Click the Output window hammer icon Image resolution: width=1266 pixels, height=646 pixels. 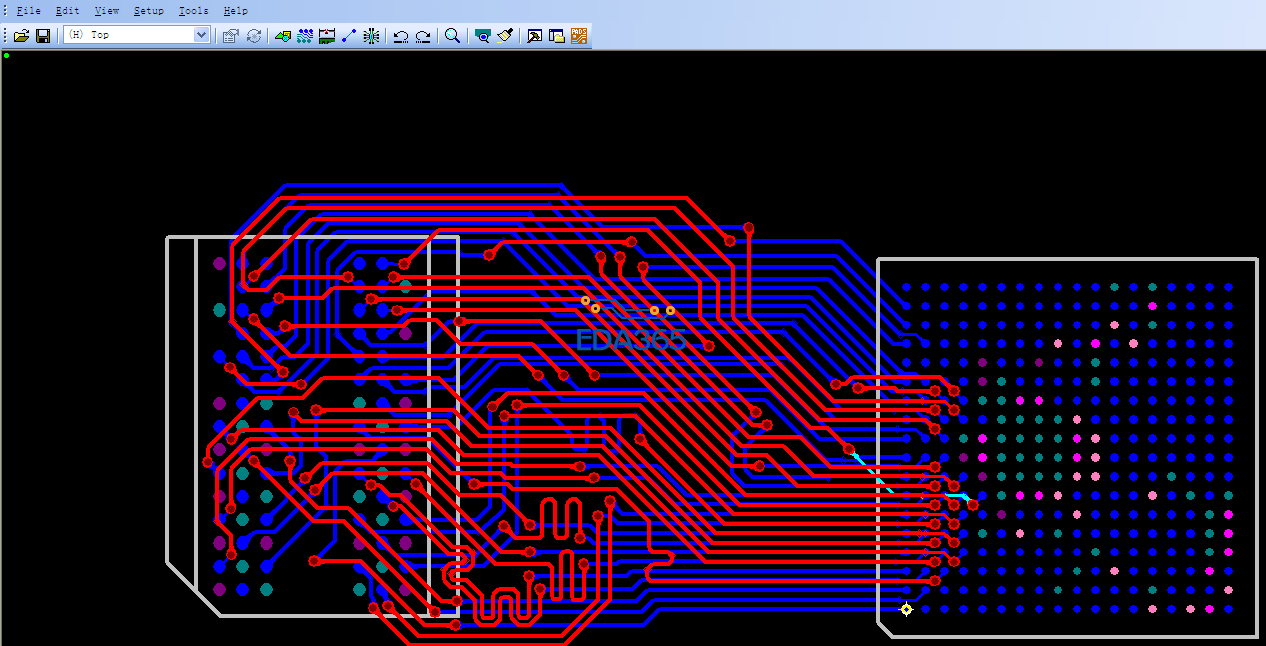[535, 36]
